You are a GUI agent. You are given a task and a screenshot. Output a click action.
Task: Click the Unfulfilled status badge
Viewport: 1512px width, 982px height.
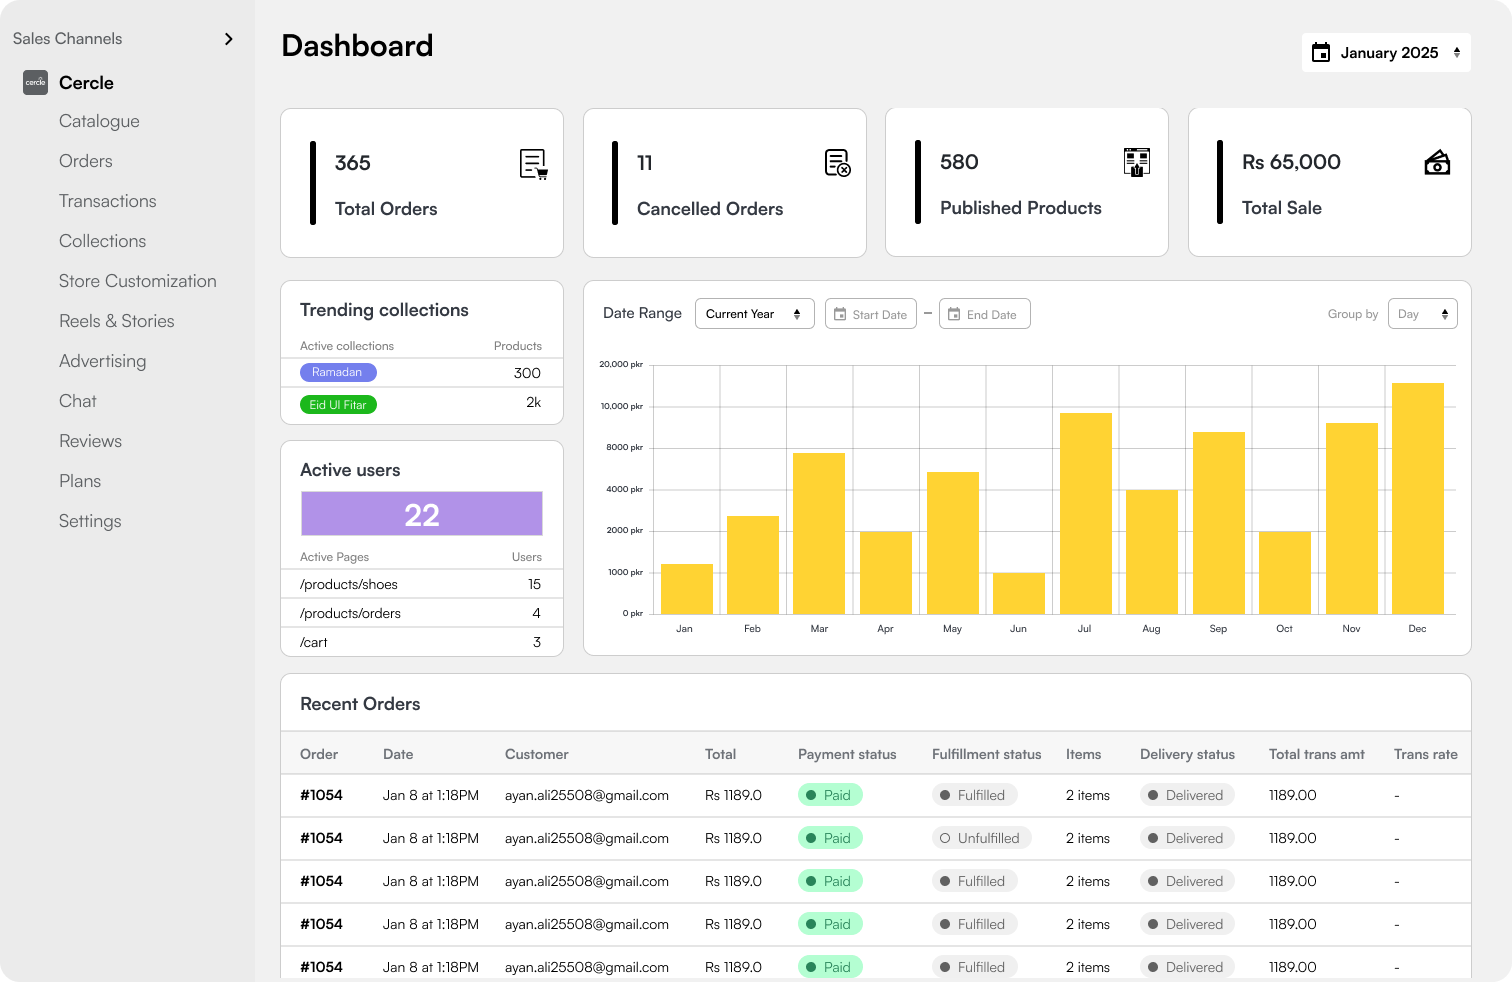[x=981, y=838]
